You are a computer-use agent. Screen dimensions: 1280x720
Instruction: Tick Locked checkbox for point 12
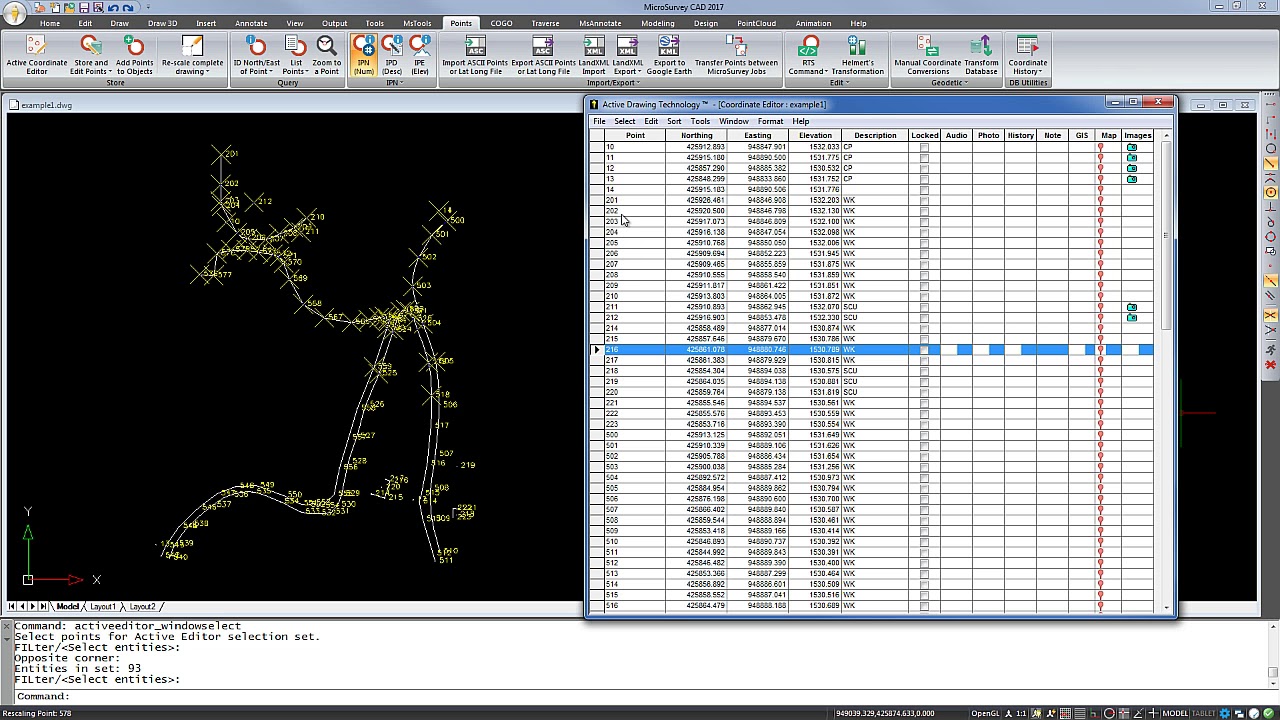point(924,168)
